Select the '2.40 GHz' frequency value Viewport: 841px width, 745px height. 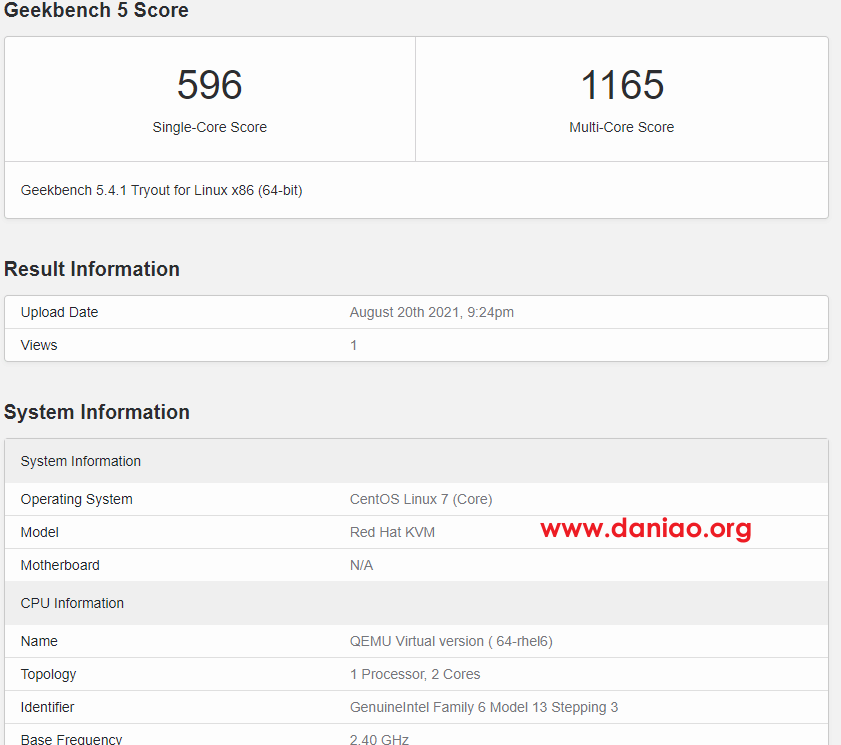379,739
